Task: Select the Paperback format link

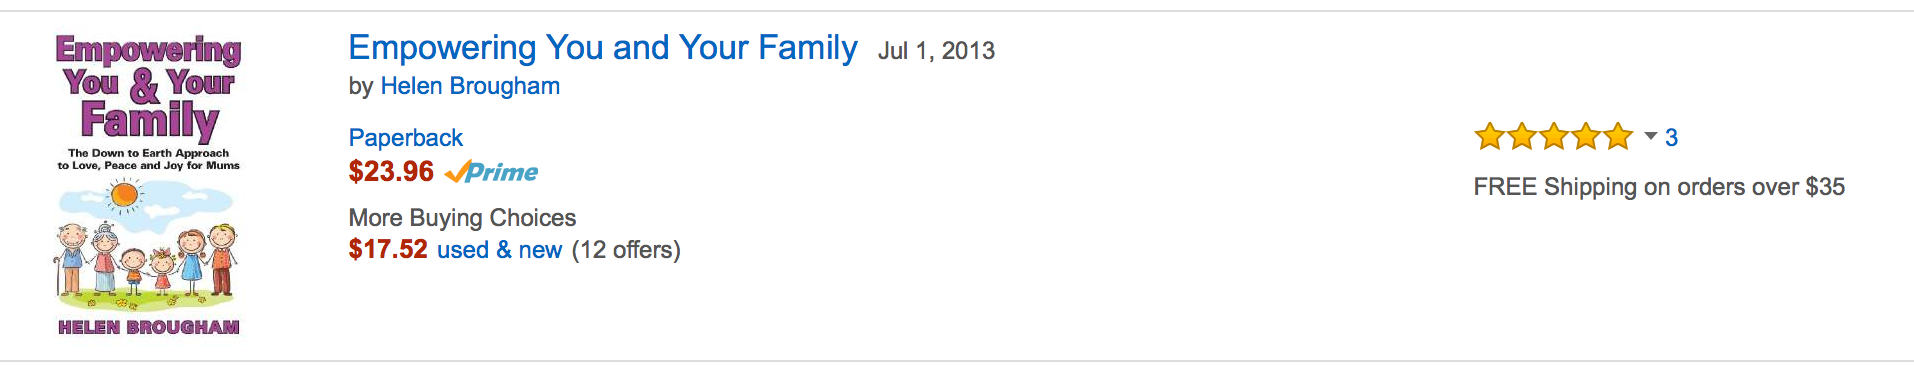Action: (x=405, y=137)
